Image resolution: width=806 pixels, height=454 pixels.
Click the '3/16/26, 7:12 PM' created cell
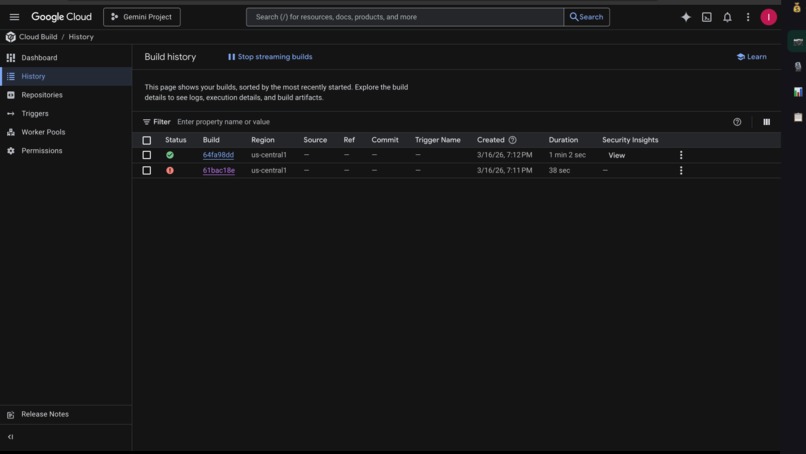point(504,155)
